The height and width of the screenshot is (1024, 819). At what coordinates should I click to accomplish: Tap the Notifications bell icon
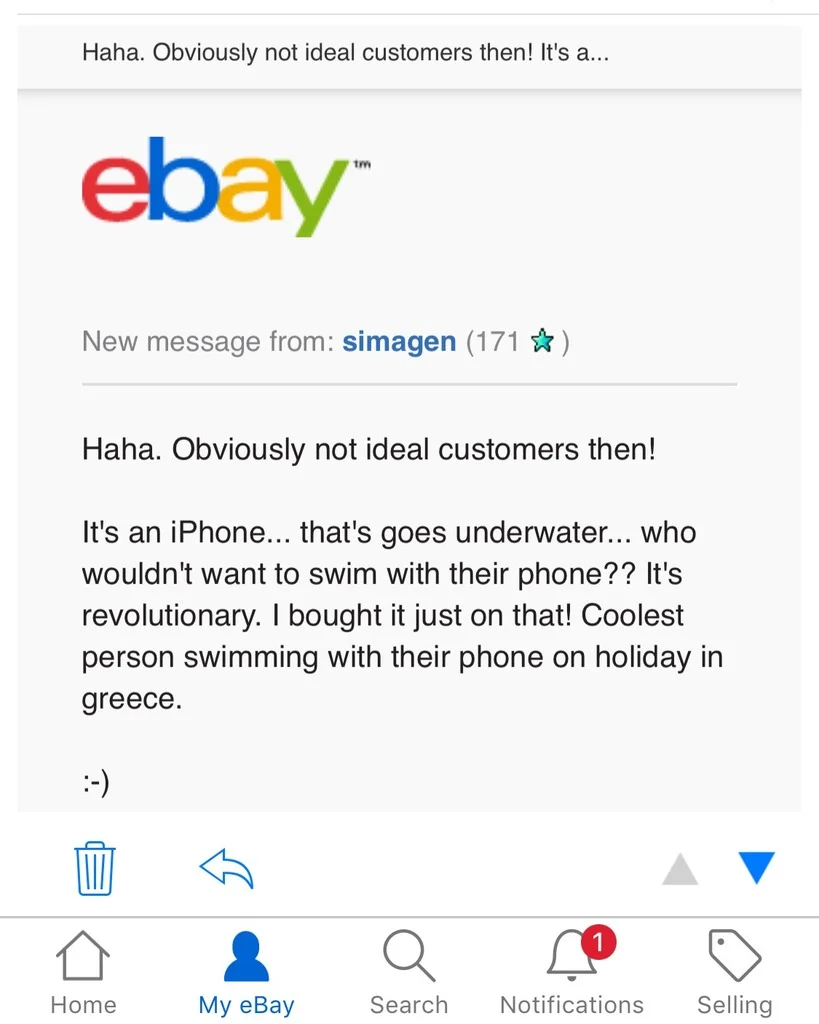click(x=571, y=955)
